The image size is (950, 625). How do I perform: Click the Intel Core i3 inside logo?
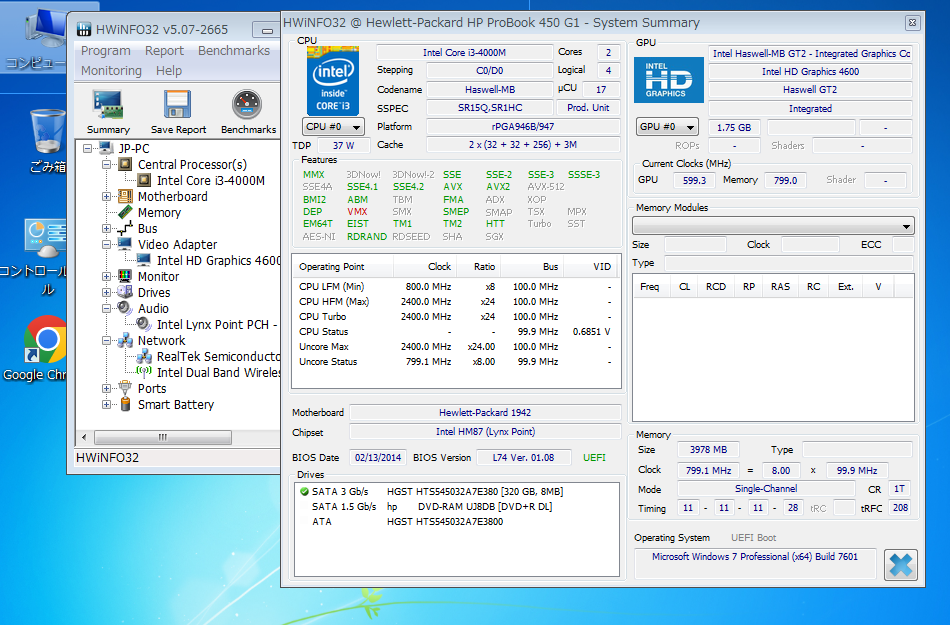click(333, 81)
